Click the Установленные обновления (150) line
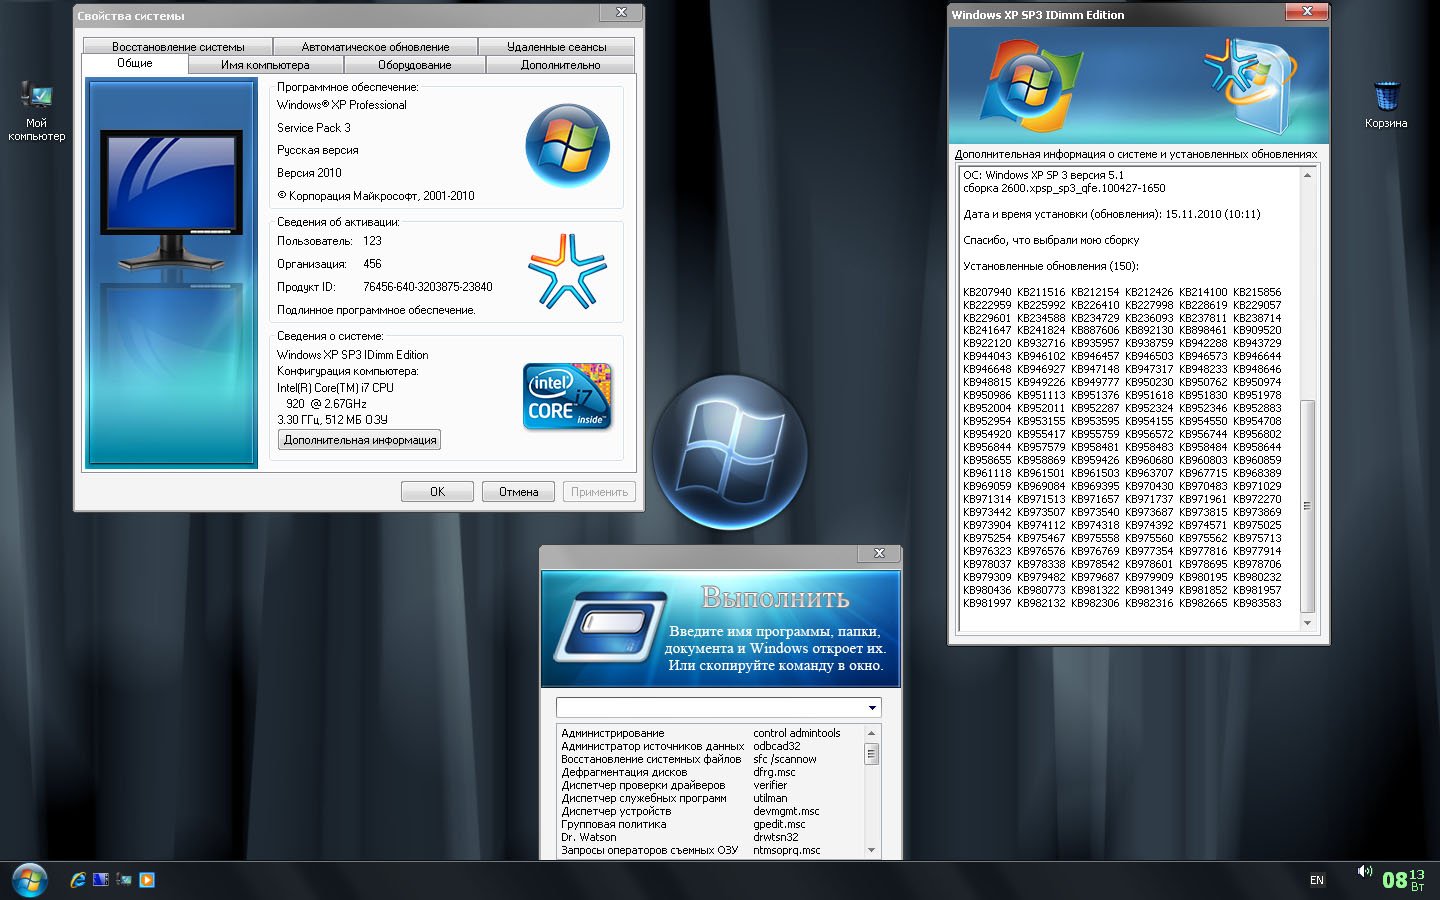 (1051, 266)
